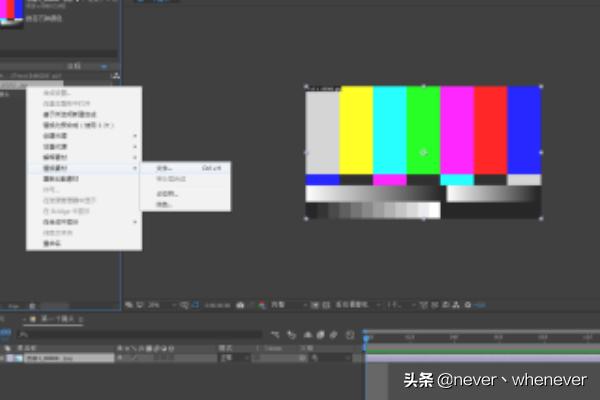Enable motion blur switch in timeline header
Image resolution: width=600 pixels, height=400 pixels.
[321, 334]
